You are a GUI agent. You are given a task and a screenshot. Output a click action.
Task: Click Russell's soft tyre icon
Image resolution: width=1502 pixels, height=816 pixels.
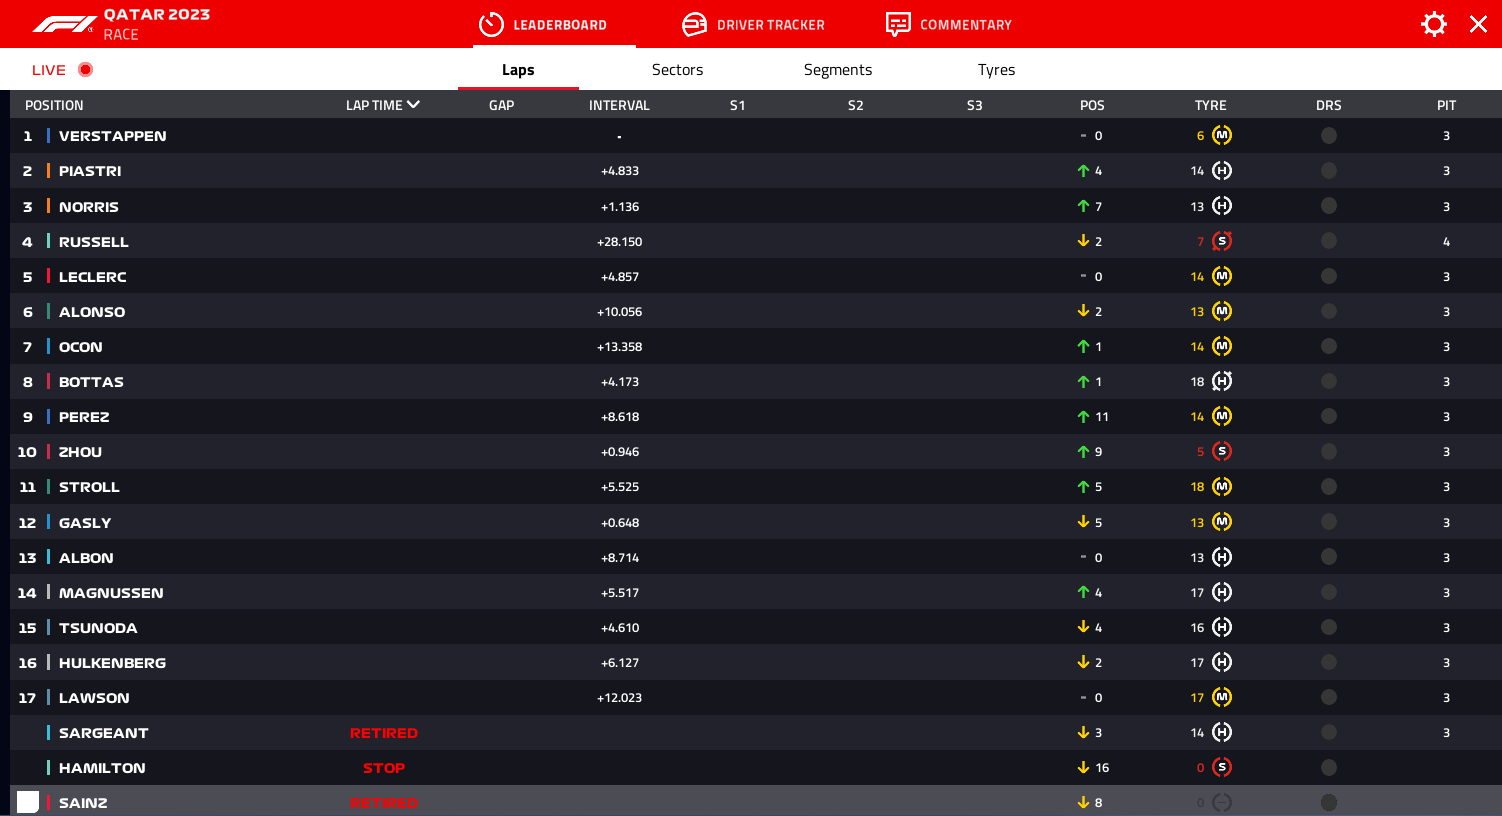pos(1222,241)
